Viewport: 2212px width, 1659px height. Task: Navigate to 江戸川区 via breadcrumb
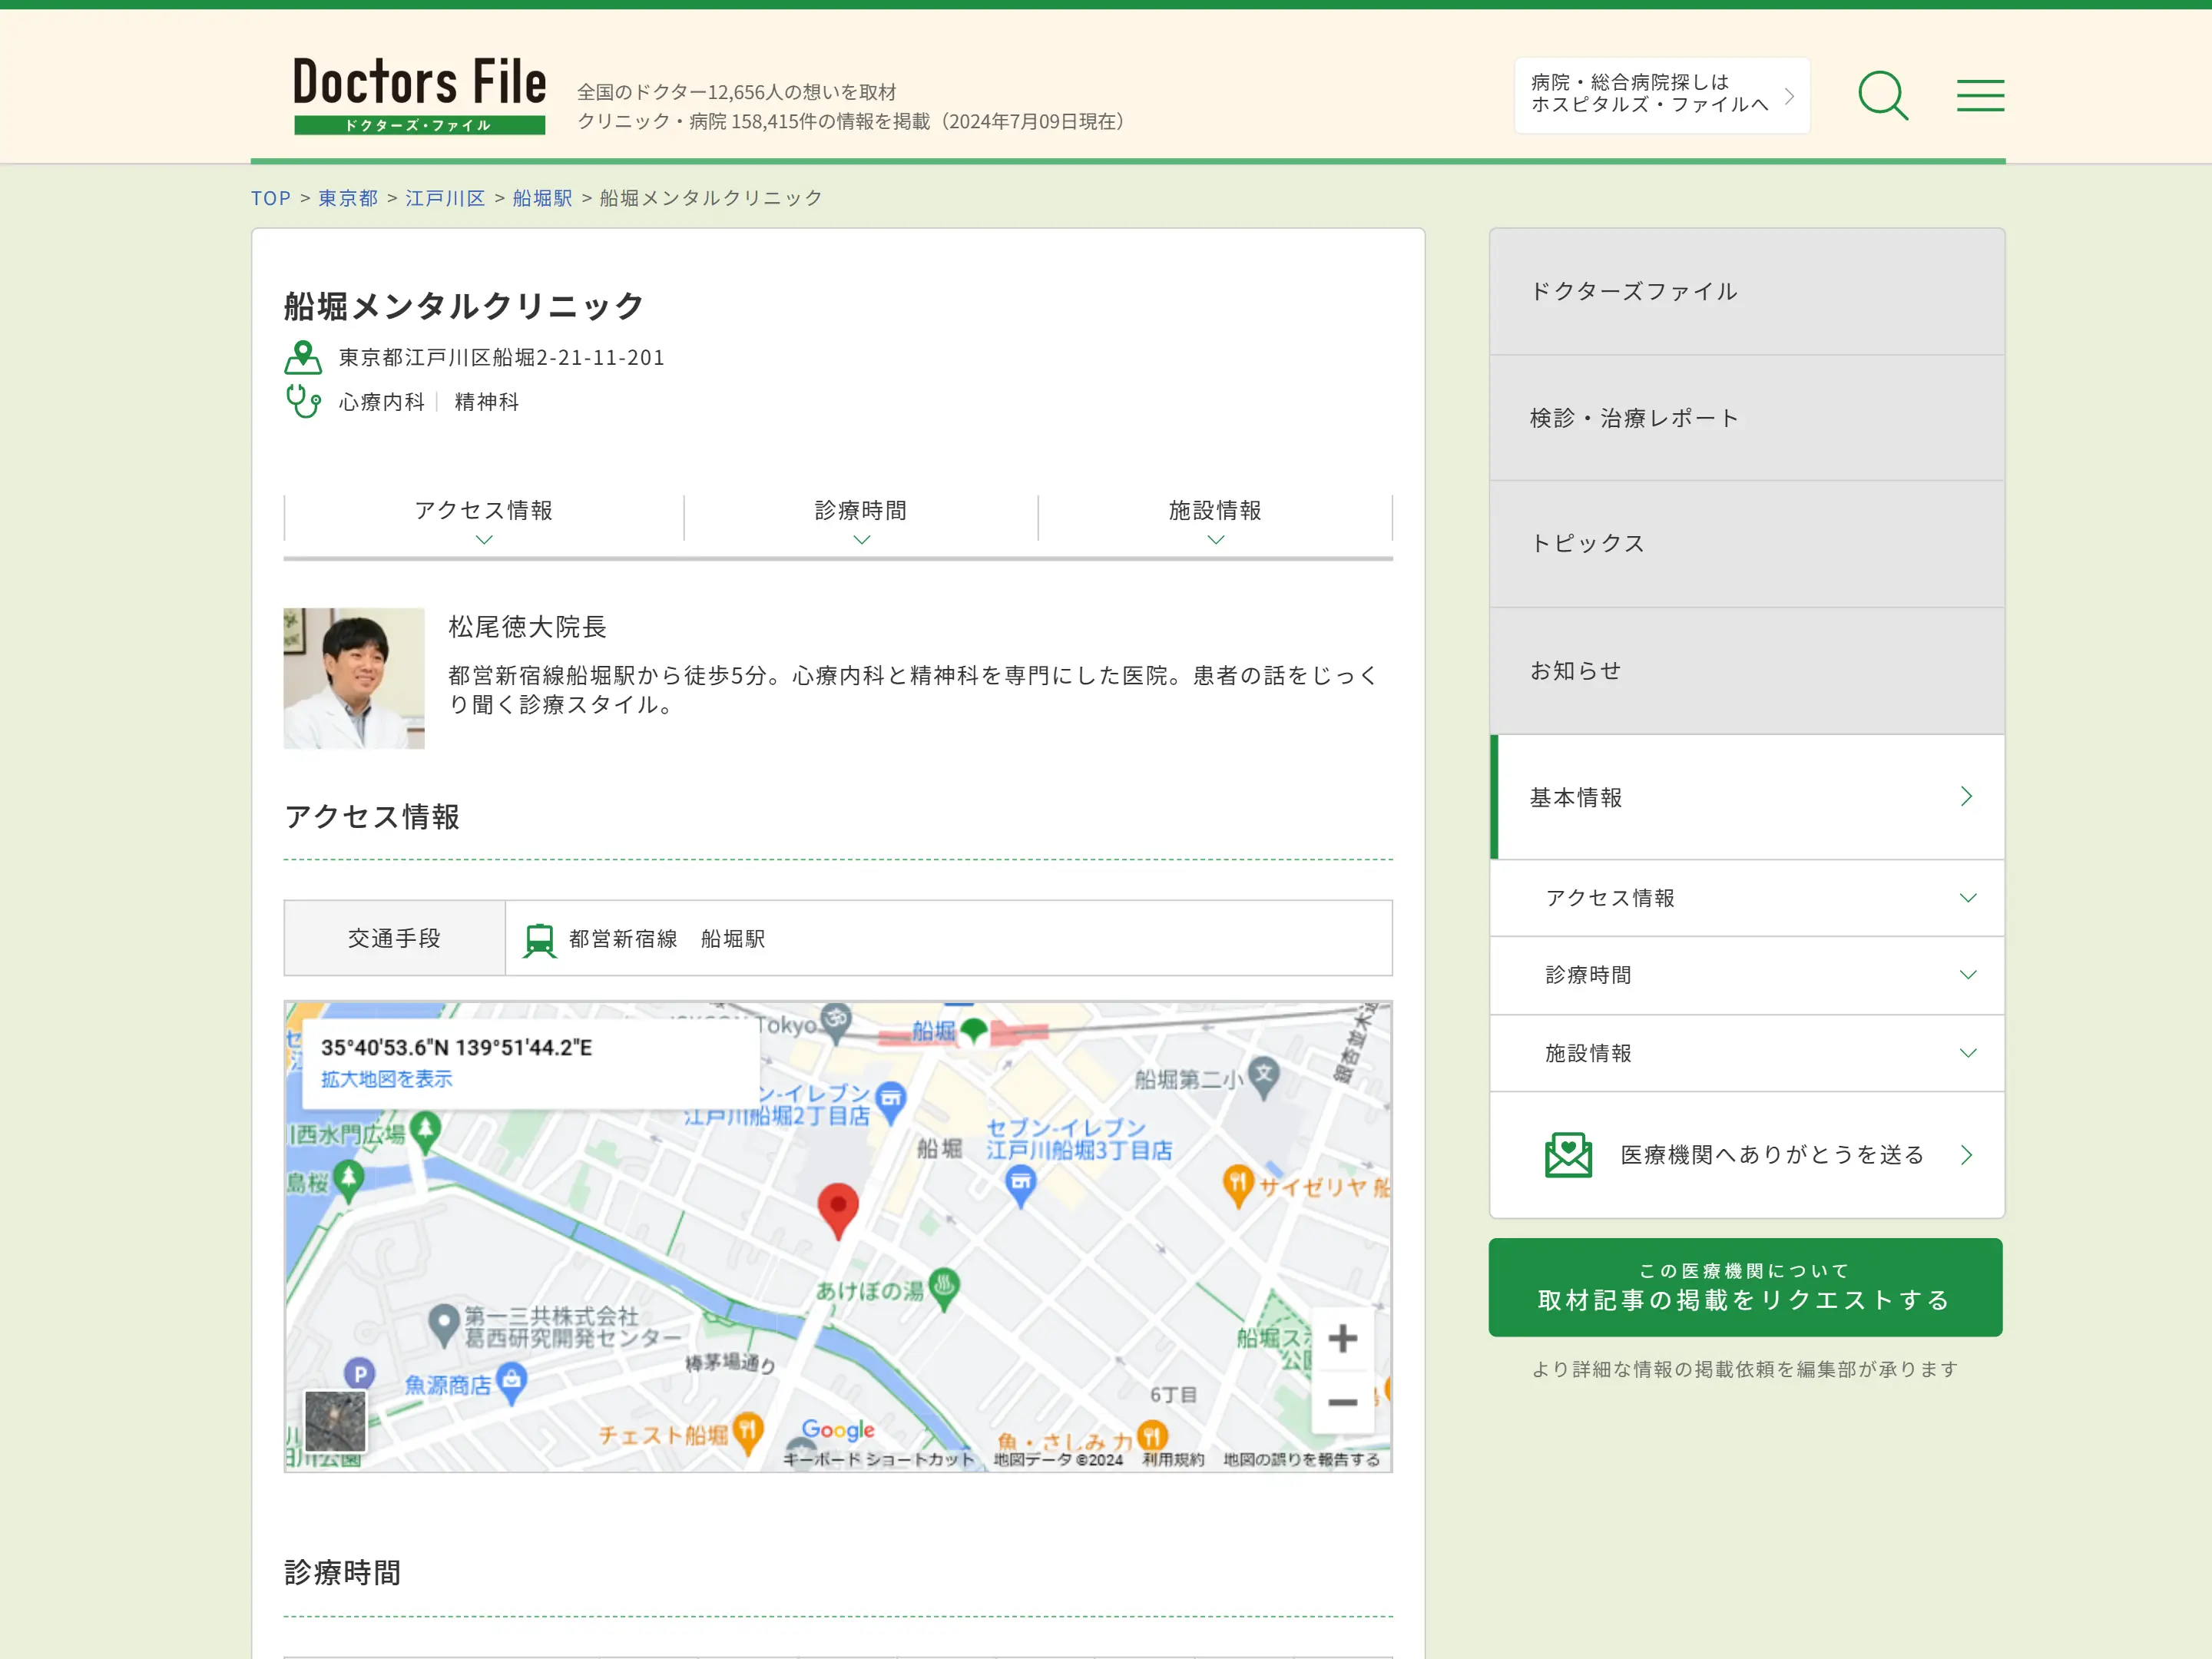[x=445, y=198]
